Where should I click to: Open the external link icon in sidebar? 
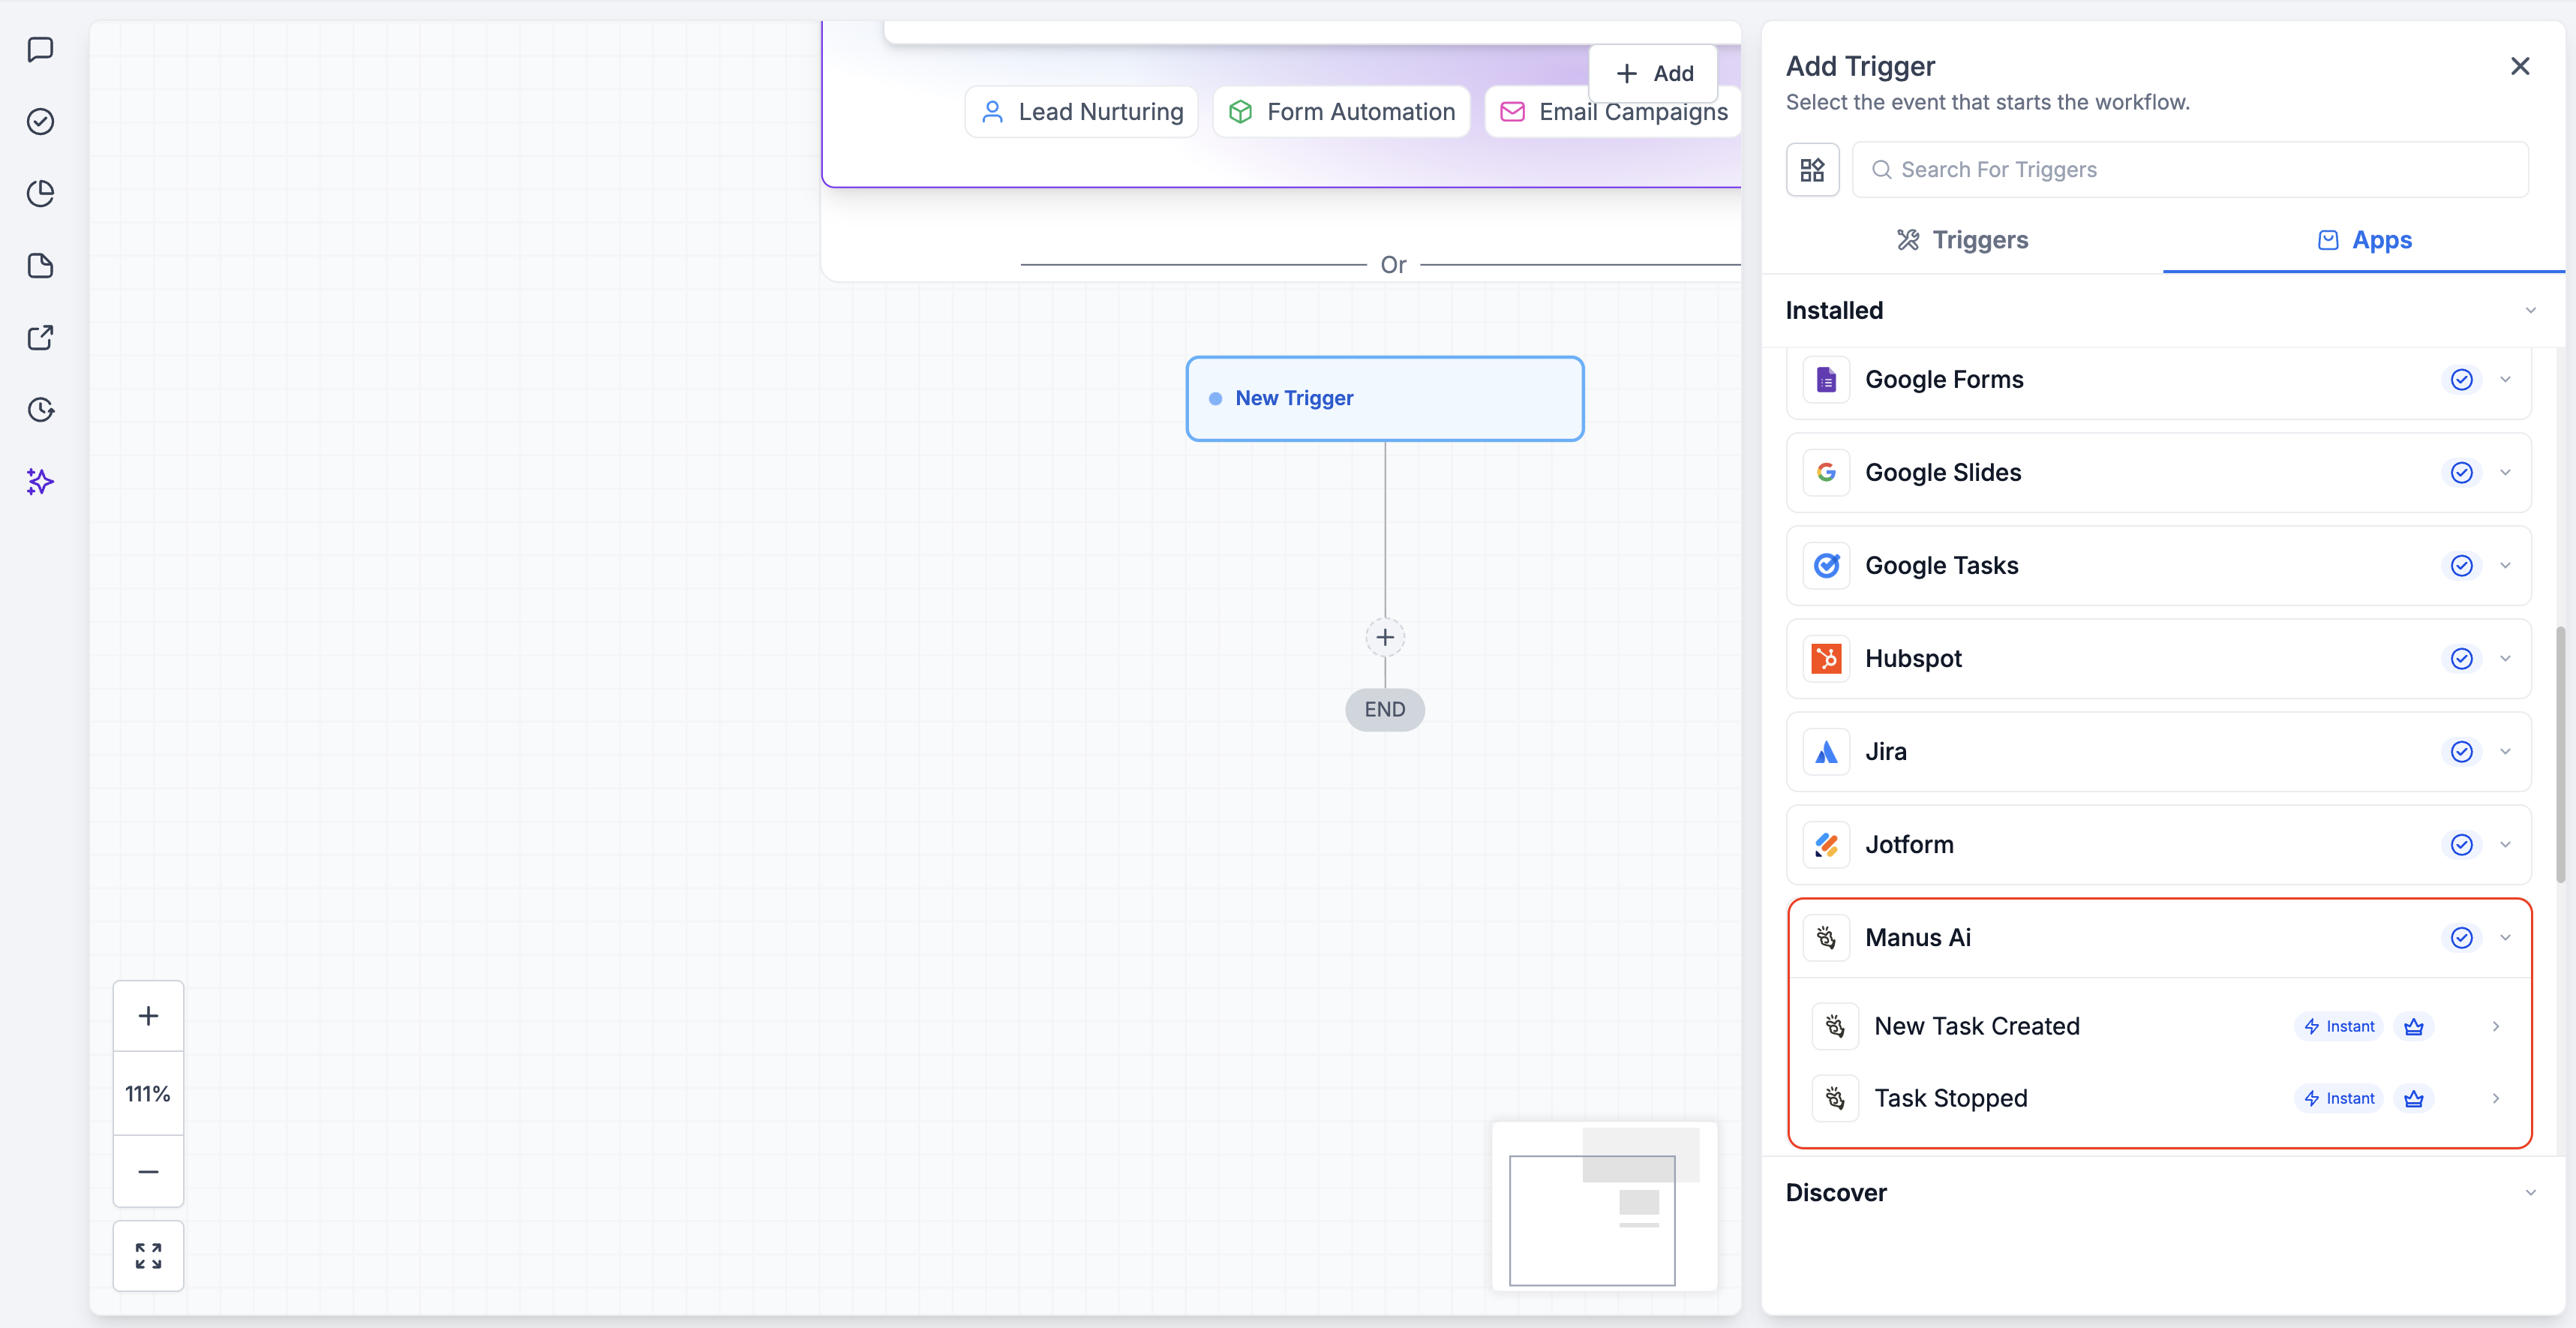point(40,338)
